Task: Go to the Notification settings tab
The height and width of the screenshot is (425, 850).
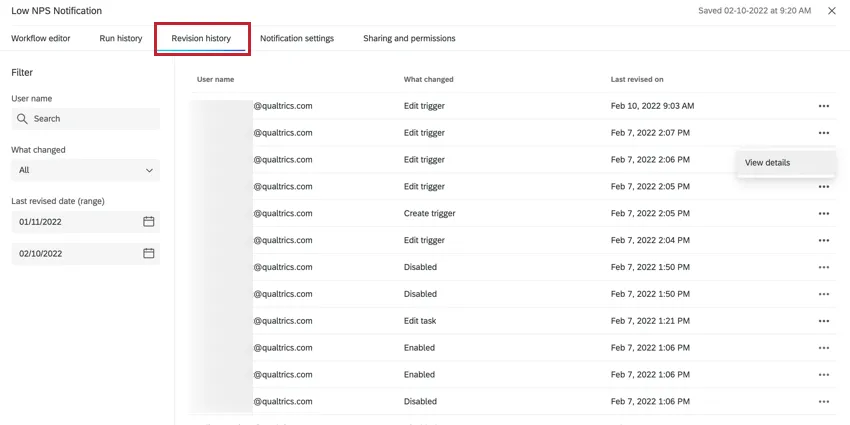Action: (297, 39)
